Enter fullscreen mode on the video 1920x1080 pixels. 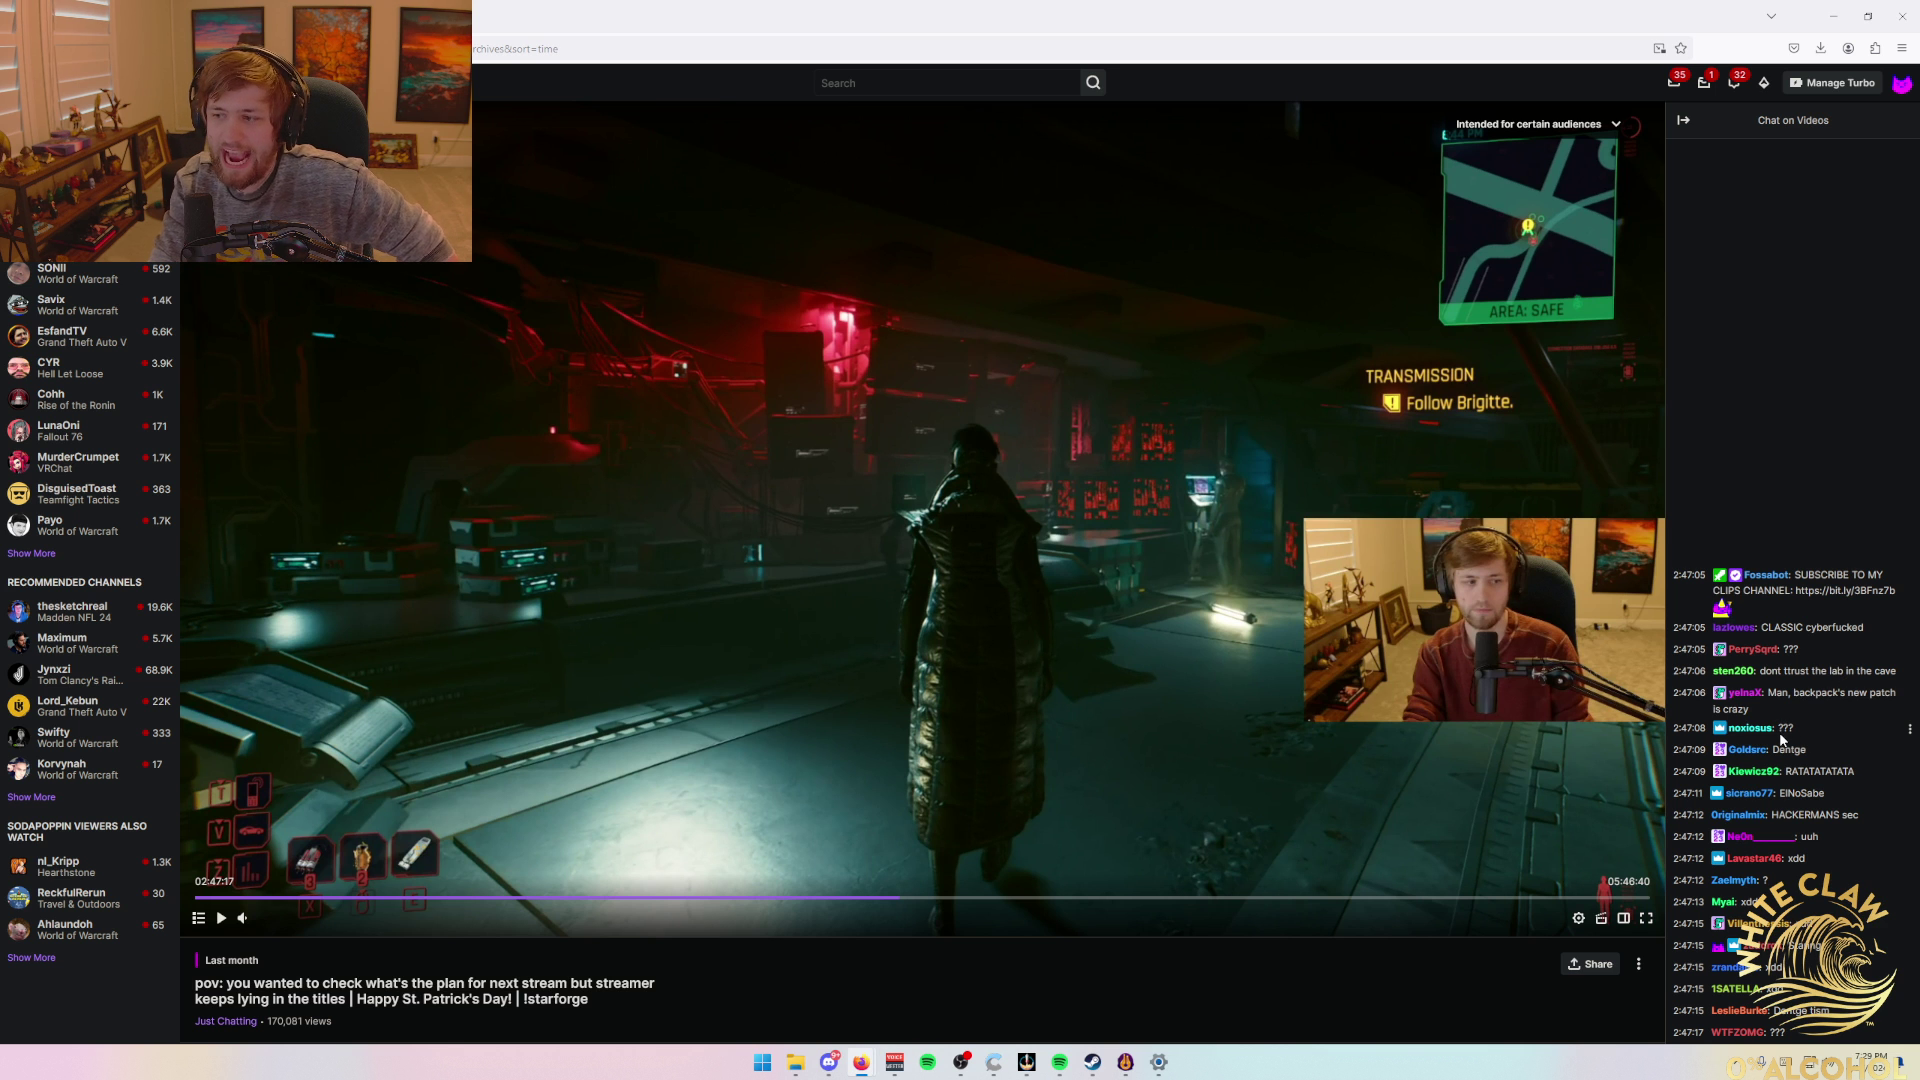tap(1647, 918)
